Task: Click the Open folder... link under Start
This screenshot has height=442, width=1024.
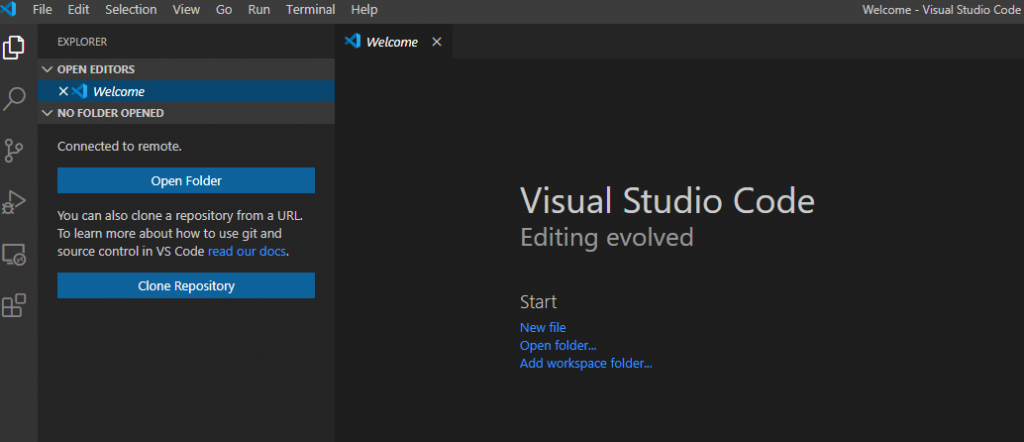Action: 558,345
